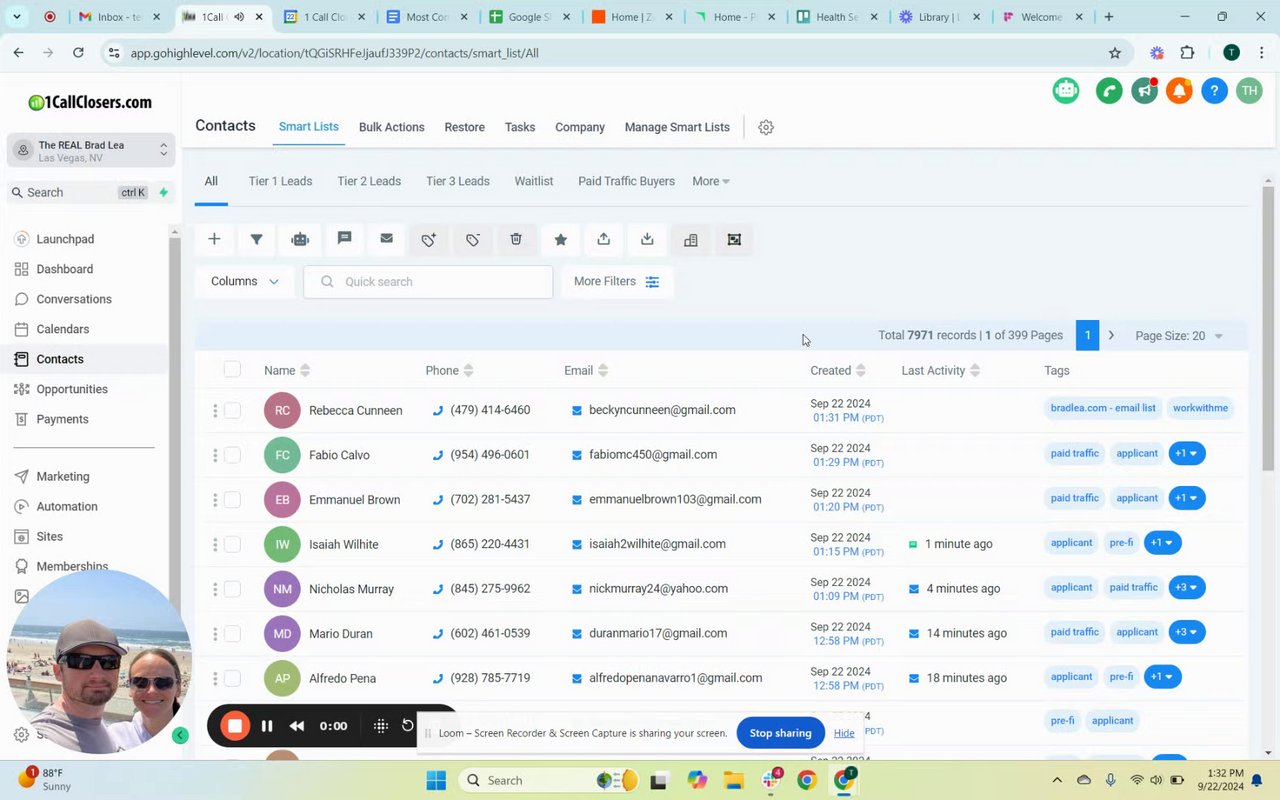Click the Hide link in the sharing bar
Screen dimensions: 1280x800
(844, 733)
